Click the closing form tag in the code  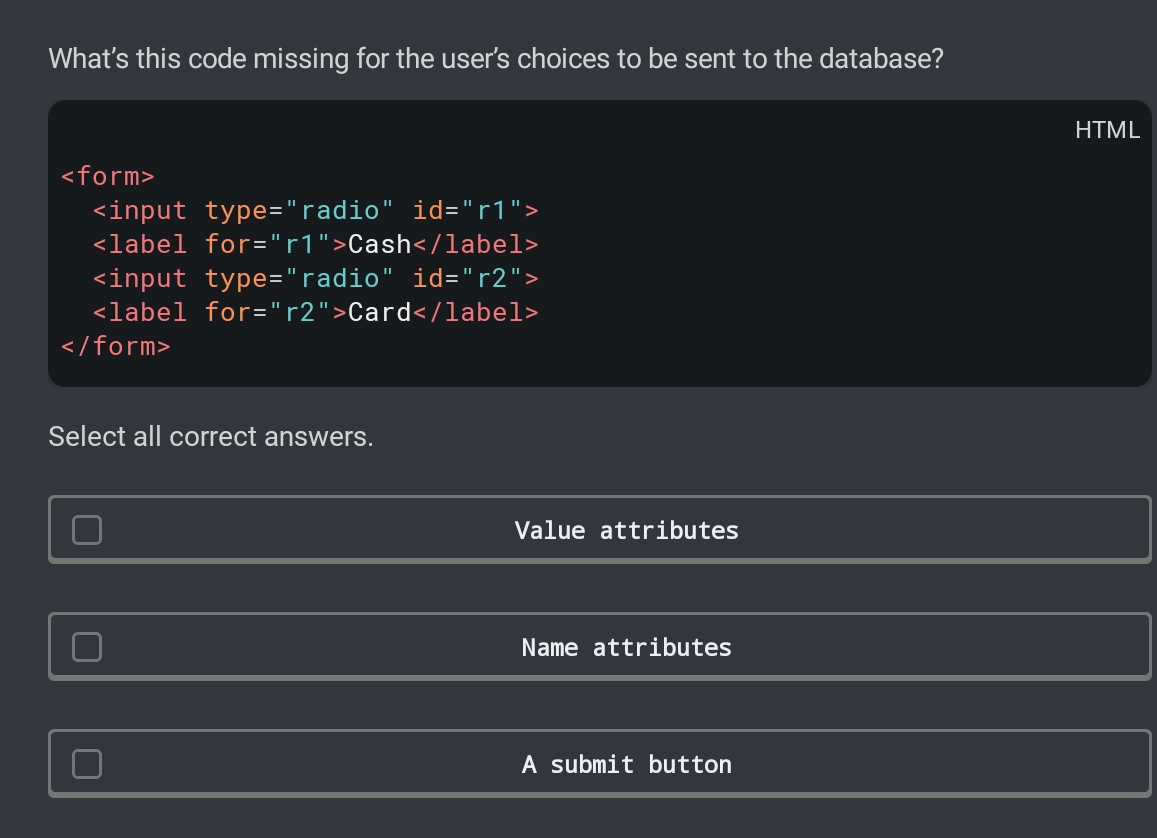tap(114, 345)
